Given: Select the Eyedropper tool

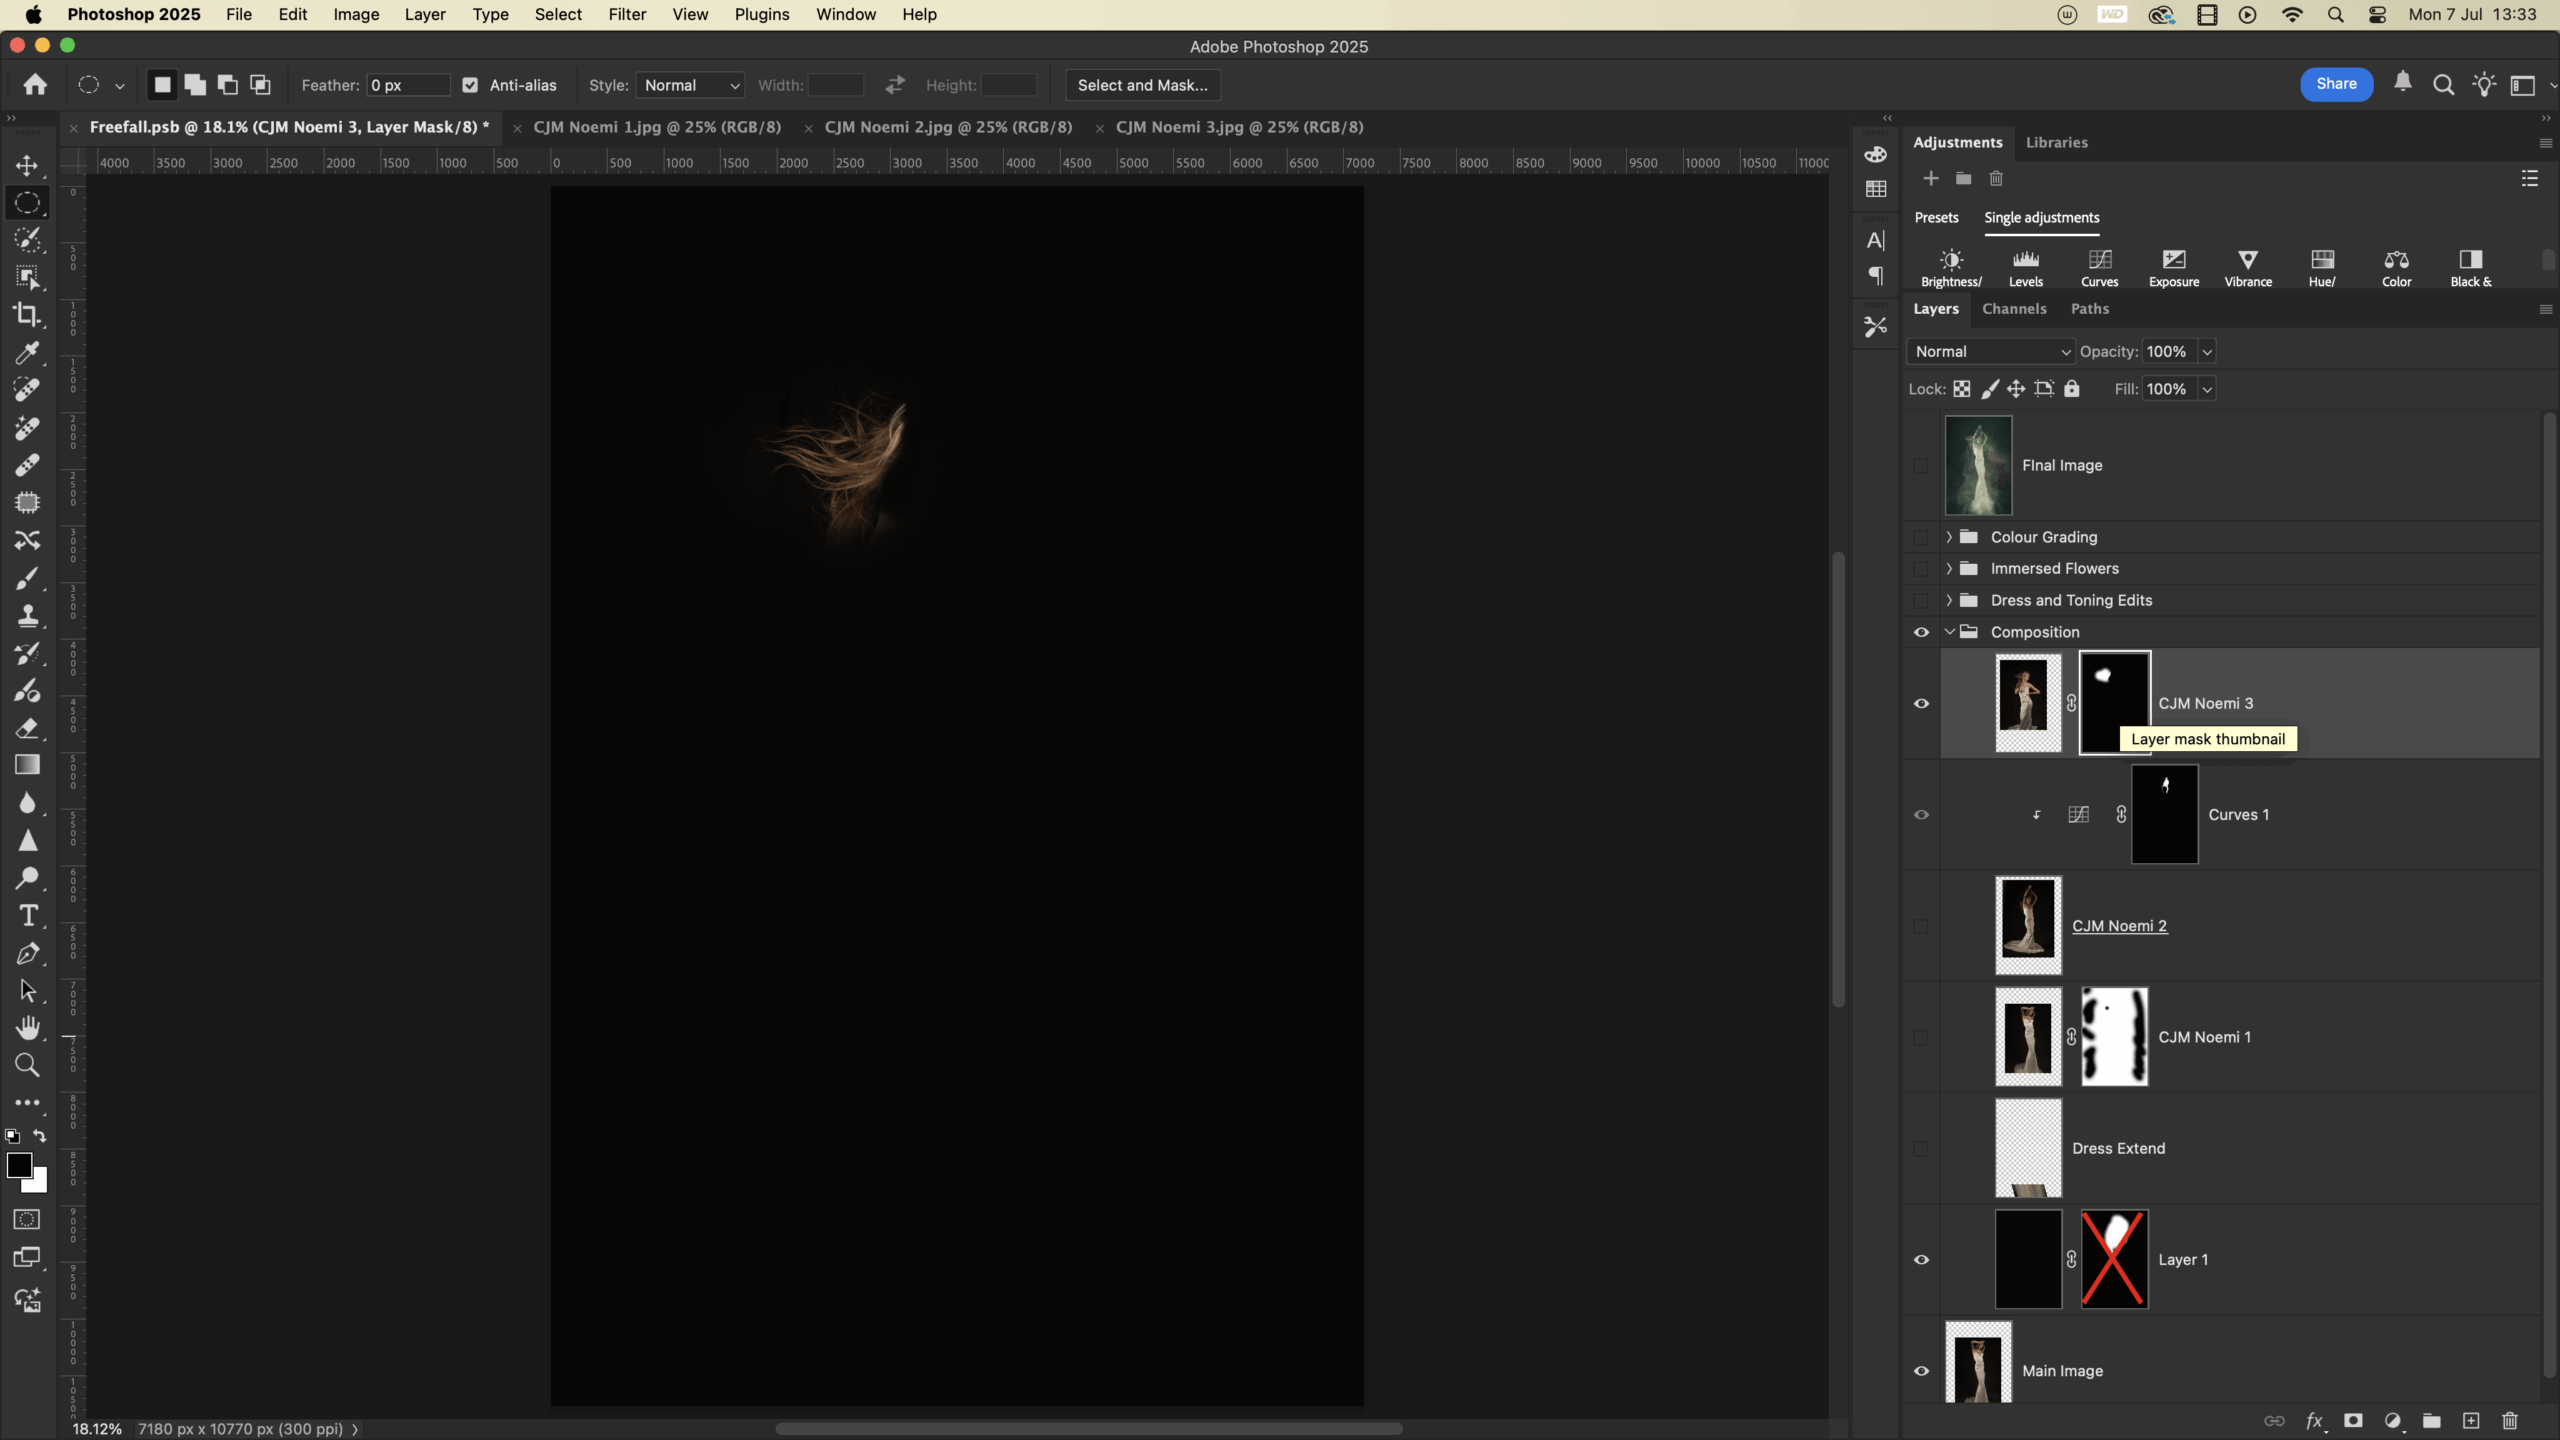Looking at the screenshot, I should coord(27,353).
